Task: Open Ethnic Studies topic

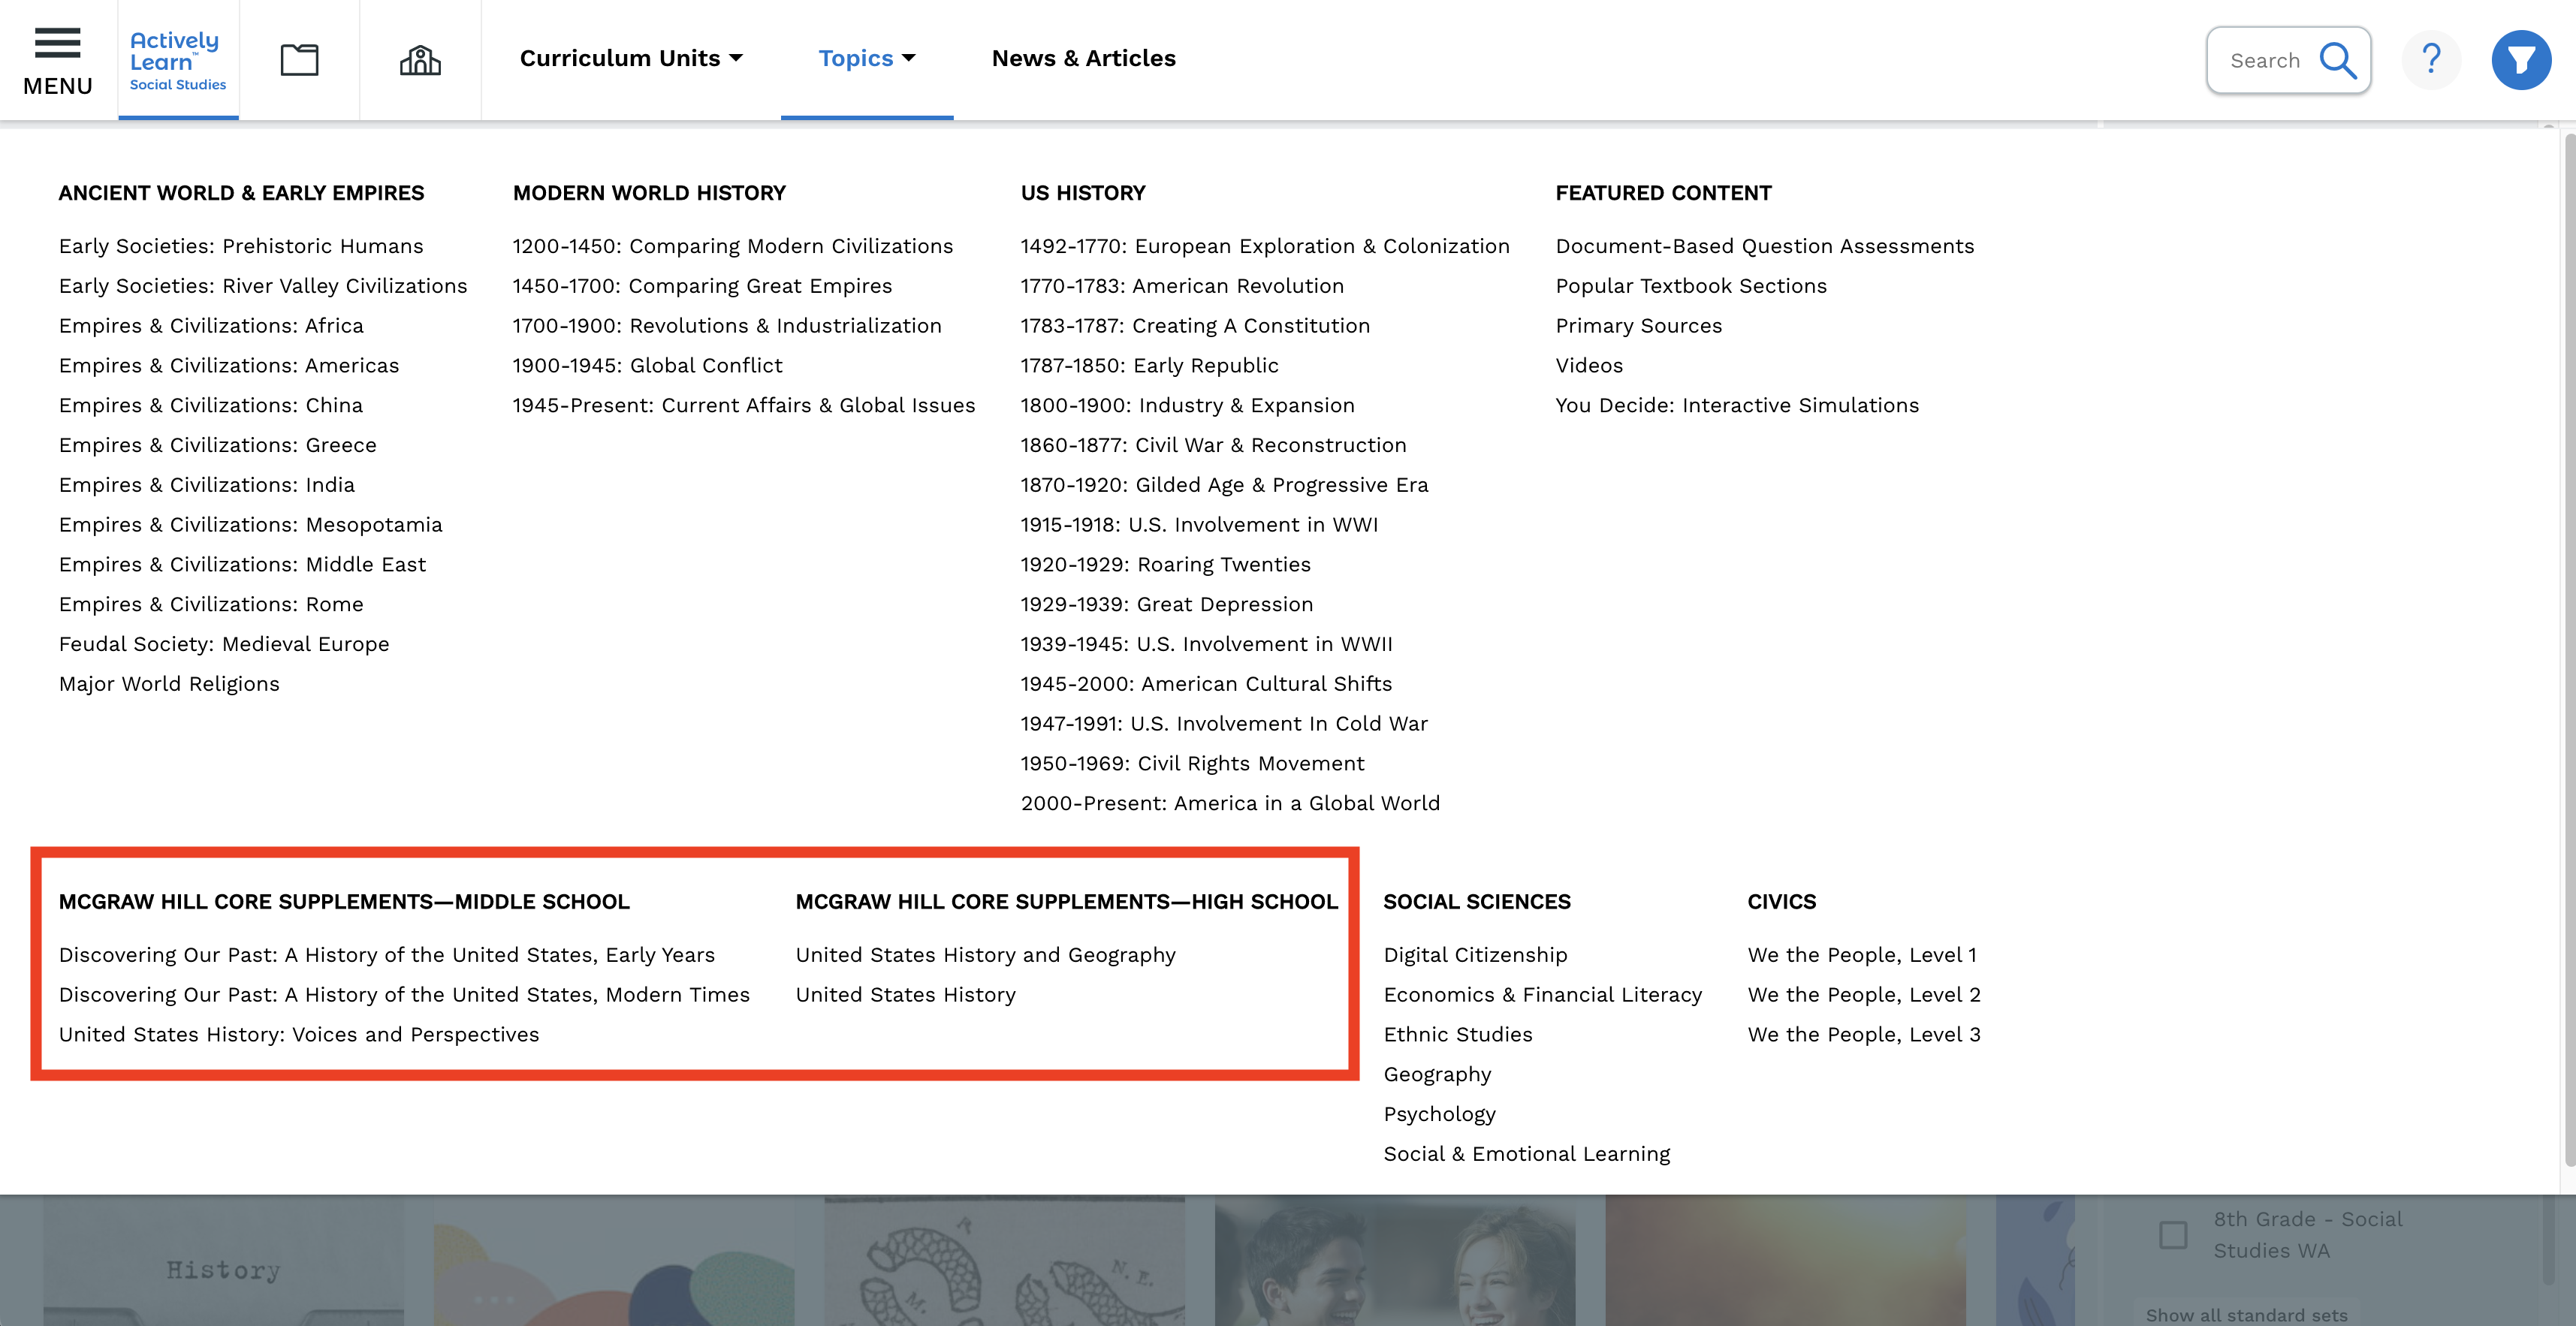Action: pos(1458,1035)
